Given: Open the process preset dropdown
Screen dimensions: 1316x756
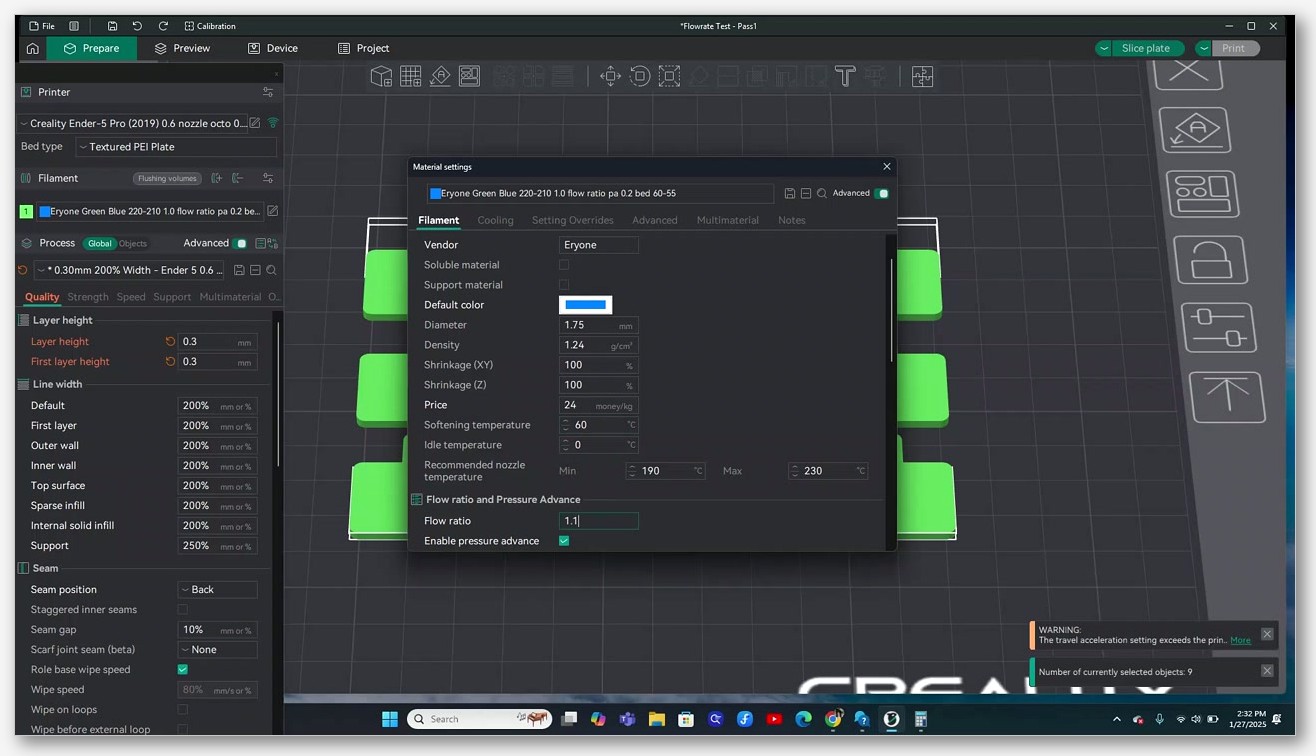Looking at the screenshot, I should pyautogui.click(x=129, y=270).
